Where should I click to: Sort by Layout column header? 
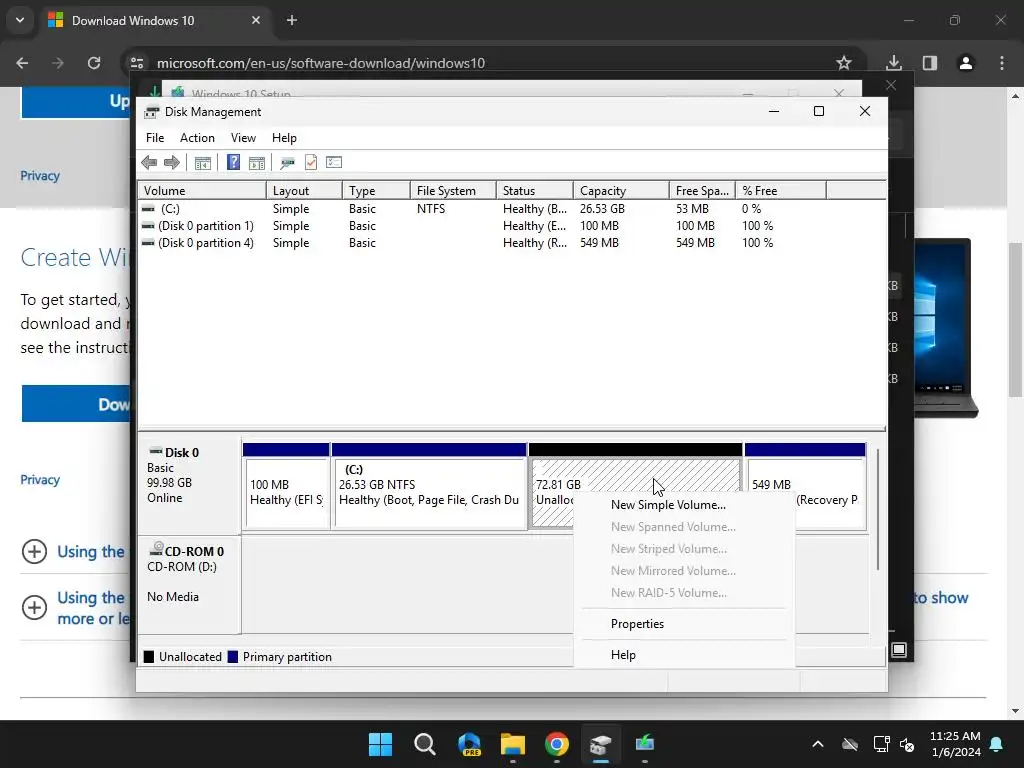pos(304,191)
